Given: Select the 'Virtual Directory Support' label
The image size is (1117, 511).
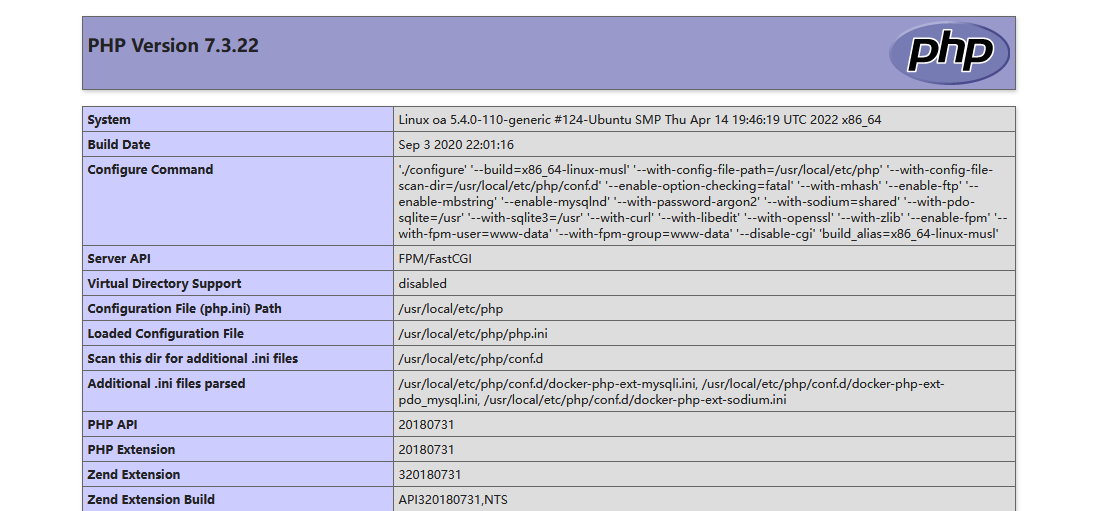Looking at the screenshot, I should point(165,284).
